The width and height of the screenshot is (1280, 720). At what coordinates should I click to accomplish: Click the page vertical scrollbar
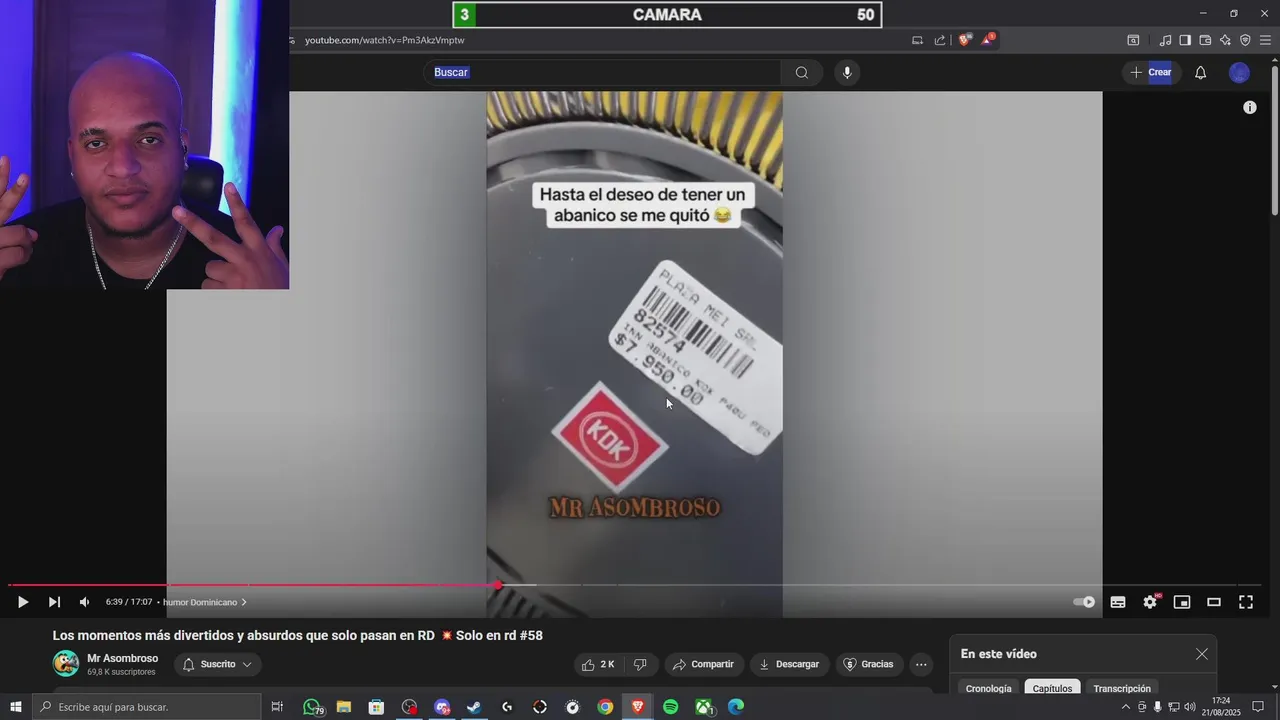pos(1274,140)
